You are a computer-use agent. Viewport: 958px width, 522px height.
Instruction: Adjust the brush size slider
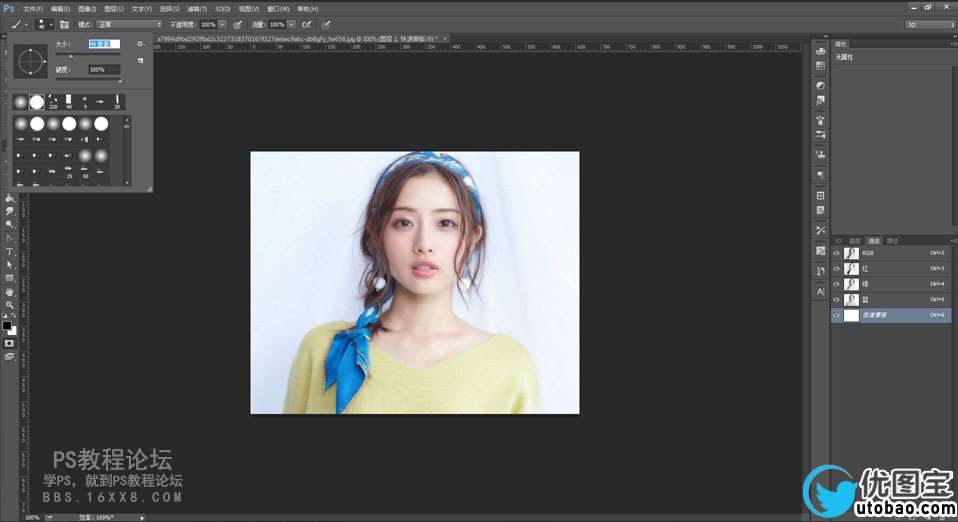(71, 56)
